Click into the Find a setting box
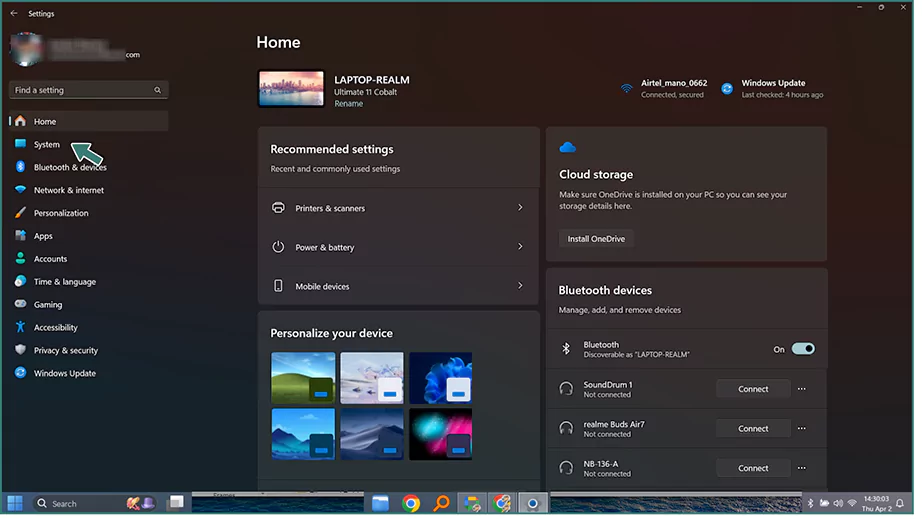Image resolution: width=922 pixels, height=519 pixels. coord(89,91)
